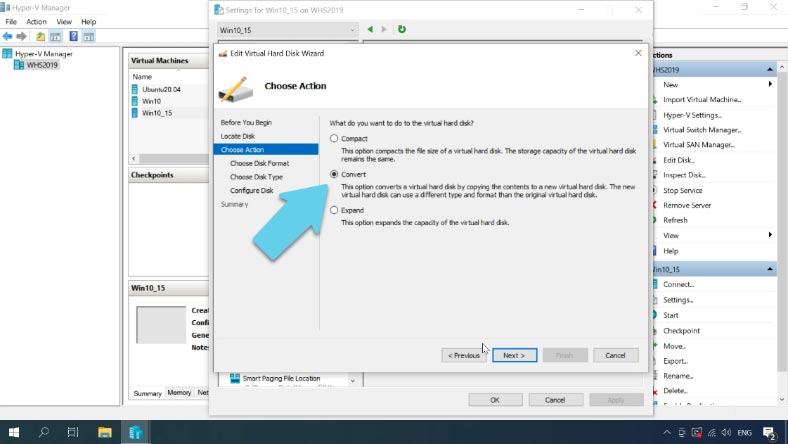Click Inspect Disk action

point(684,175)
